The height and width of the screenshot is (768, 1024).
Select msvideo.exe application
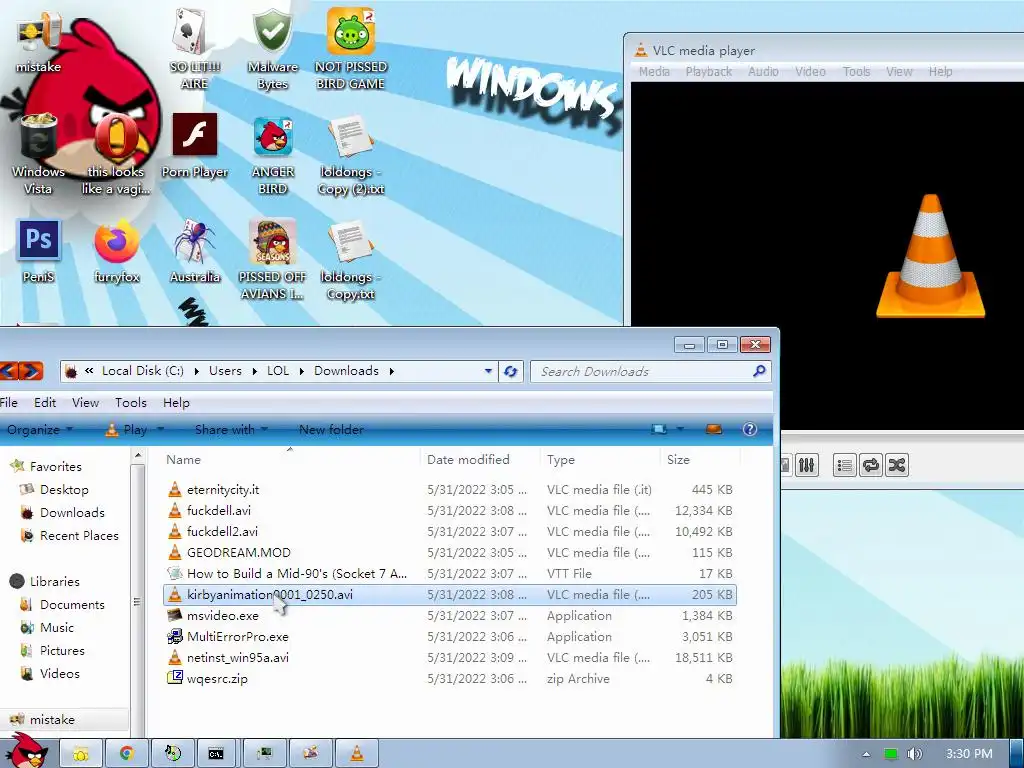pos(449,615)
